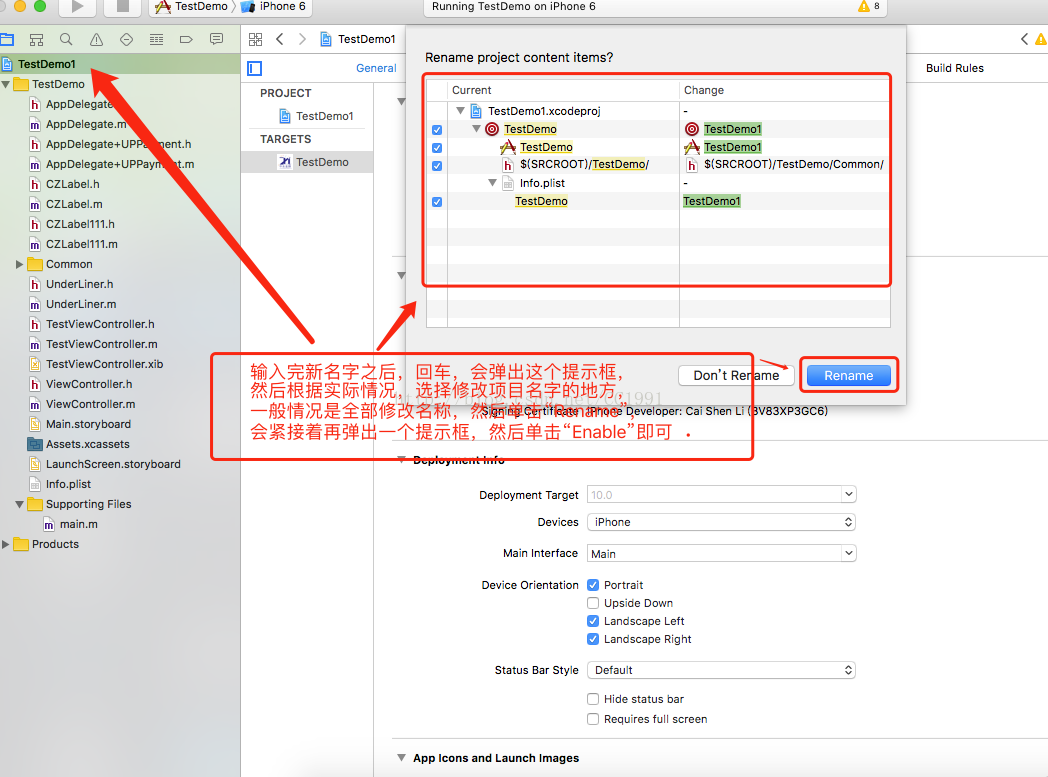Open CZLabel.h file

point(73,184)
